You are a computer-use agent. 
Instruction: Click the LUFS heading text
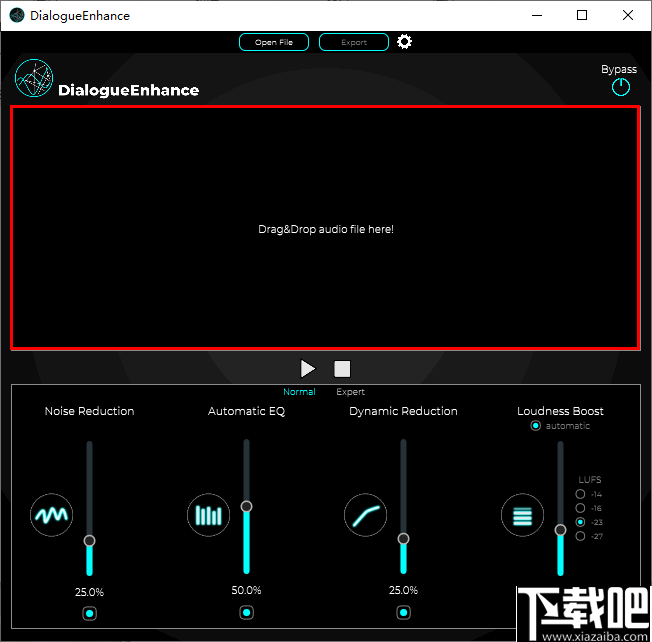click(590, 479)
